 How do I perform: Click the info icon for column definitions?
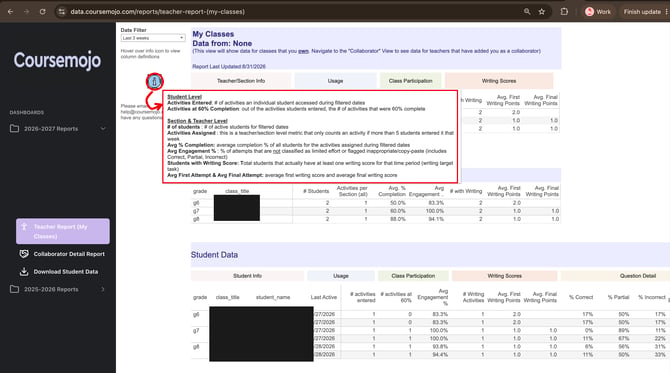(154, 81)
